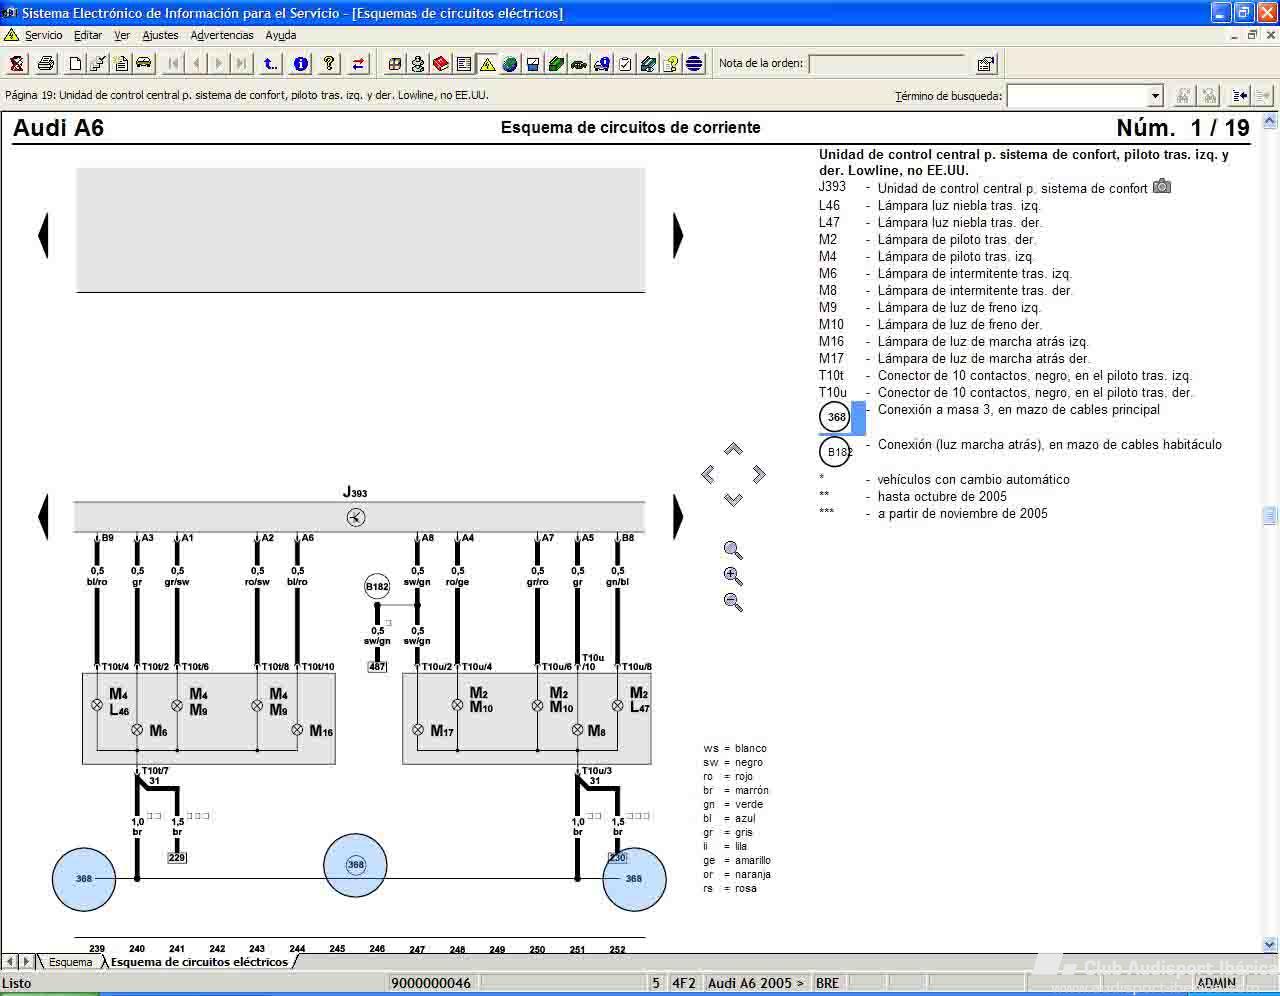
Task: Click the question mark help icon
Action: [x=329, y=64]
